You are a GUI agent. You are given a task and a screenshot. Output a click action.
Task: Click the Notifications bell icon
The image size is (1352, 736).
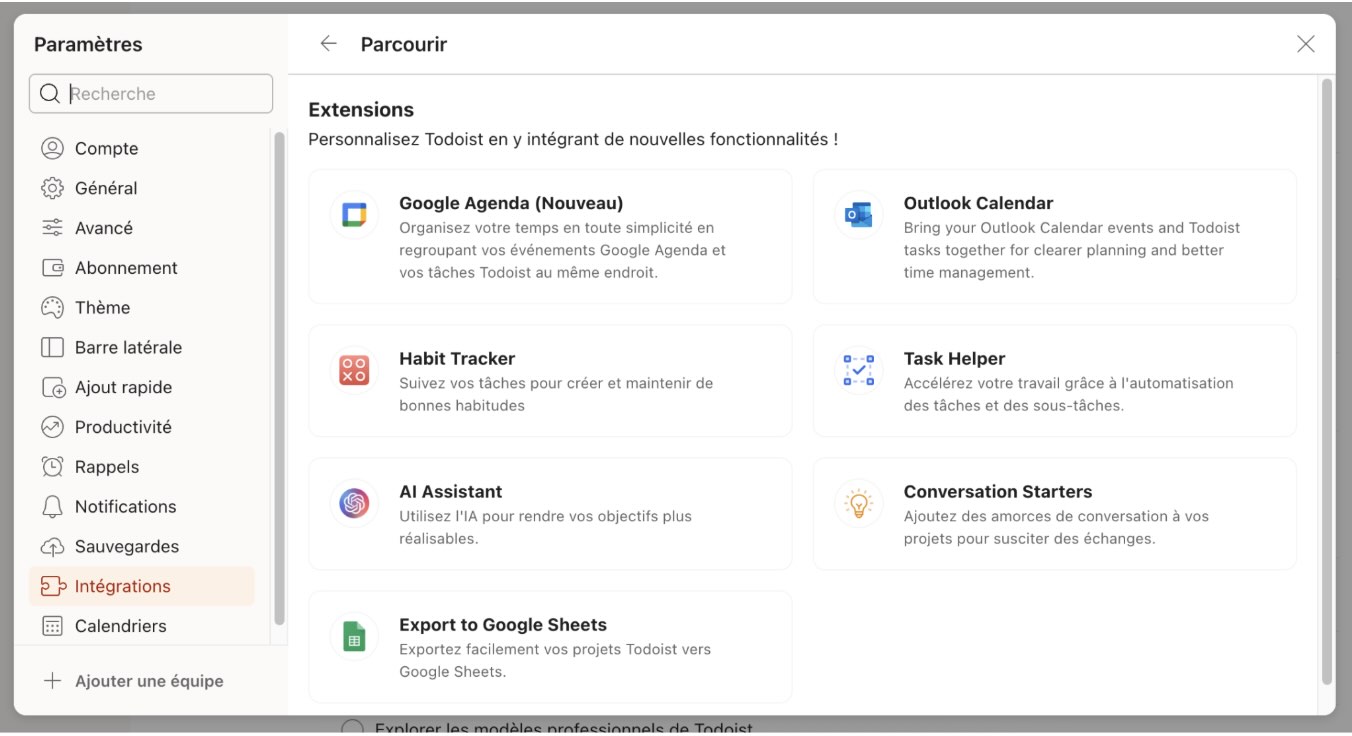pyautogui.click(x=52, y=507)
